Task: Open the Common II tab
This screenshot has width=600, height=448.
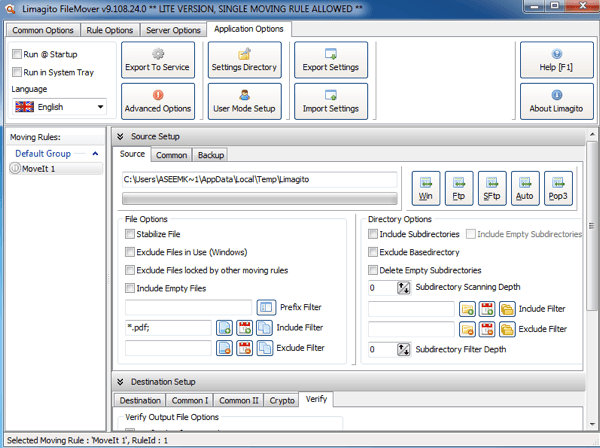Action: 239,400
